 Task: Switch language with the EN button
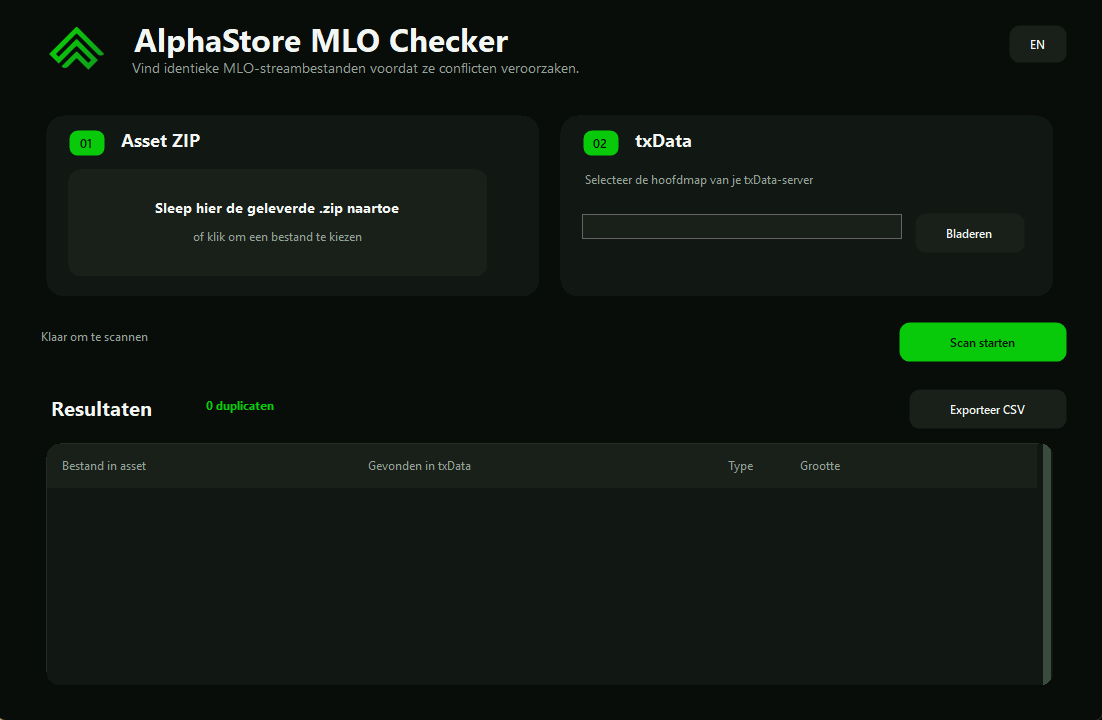[1037, 44]
